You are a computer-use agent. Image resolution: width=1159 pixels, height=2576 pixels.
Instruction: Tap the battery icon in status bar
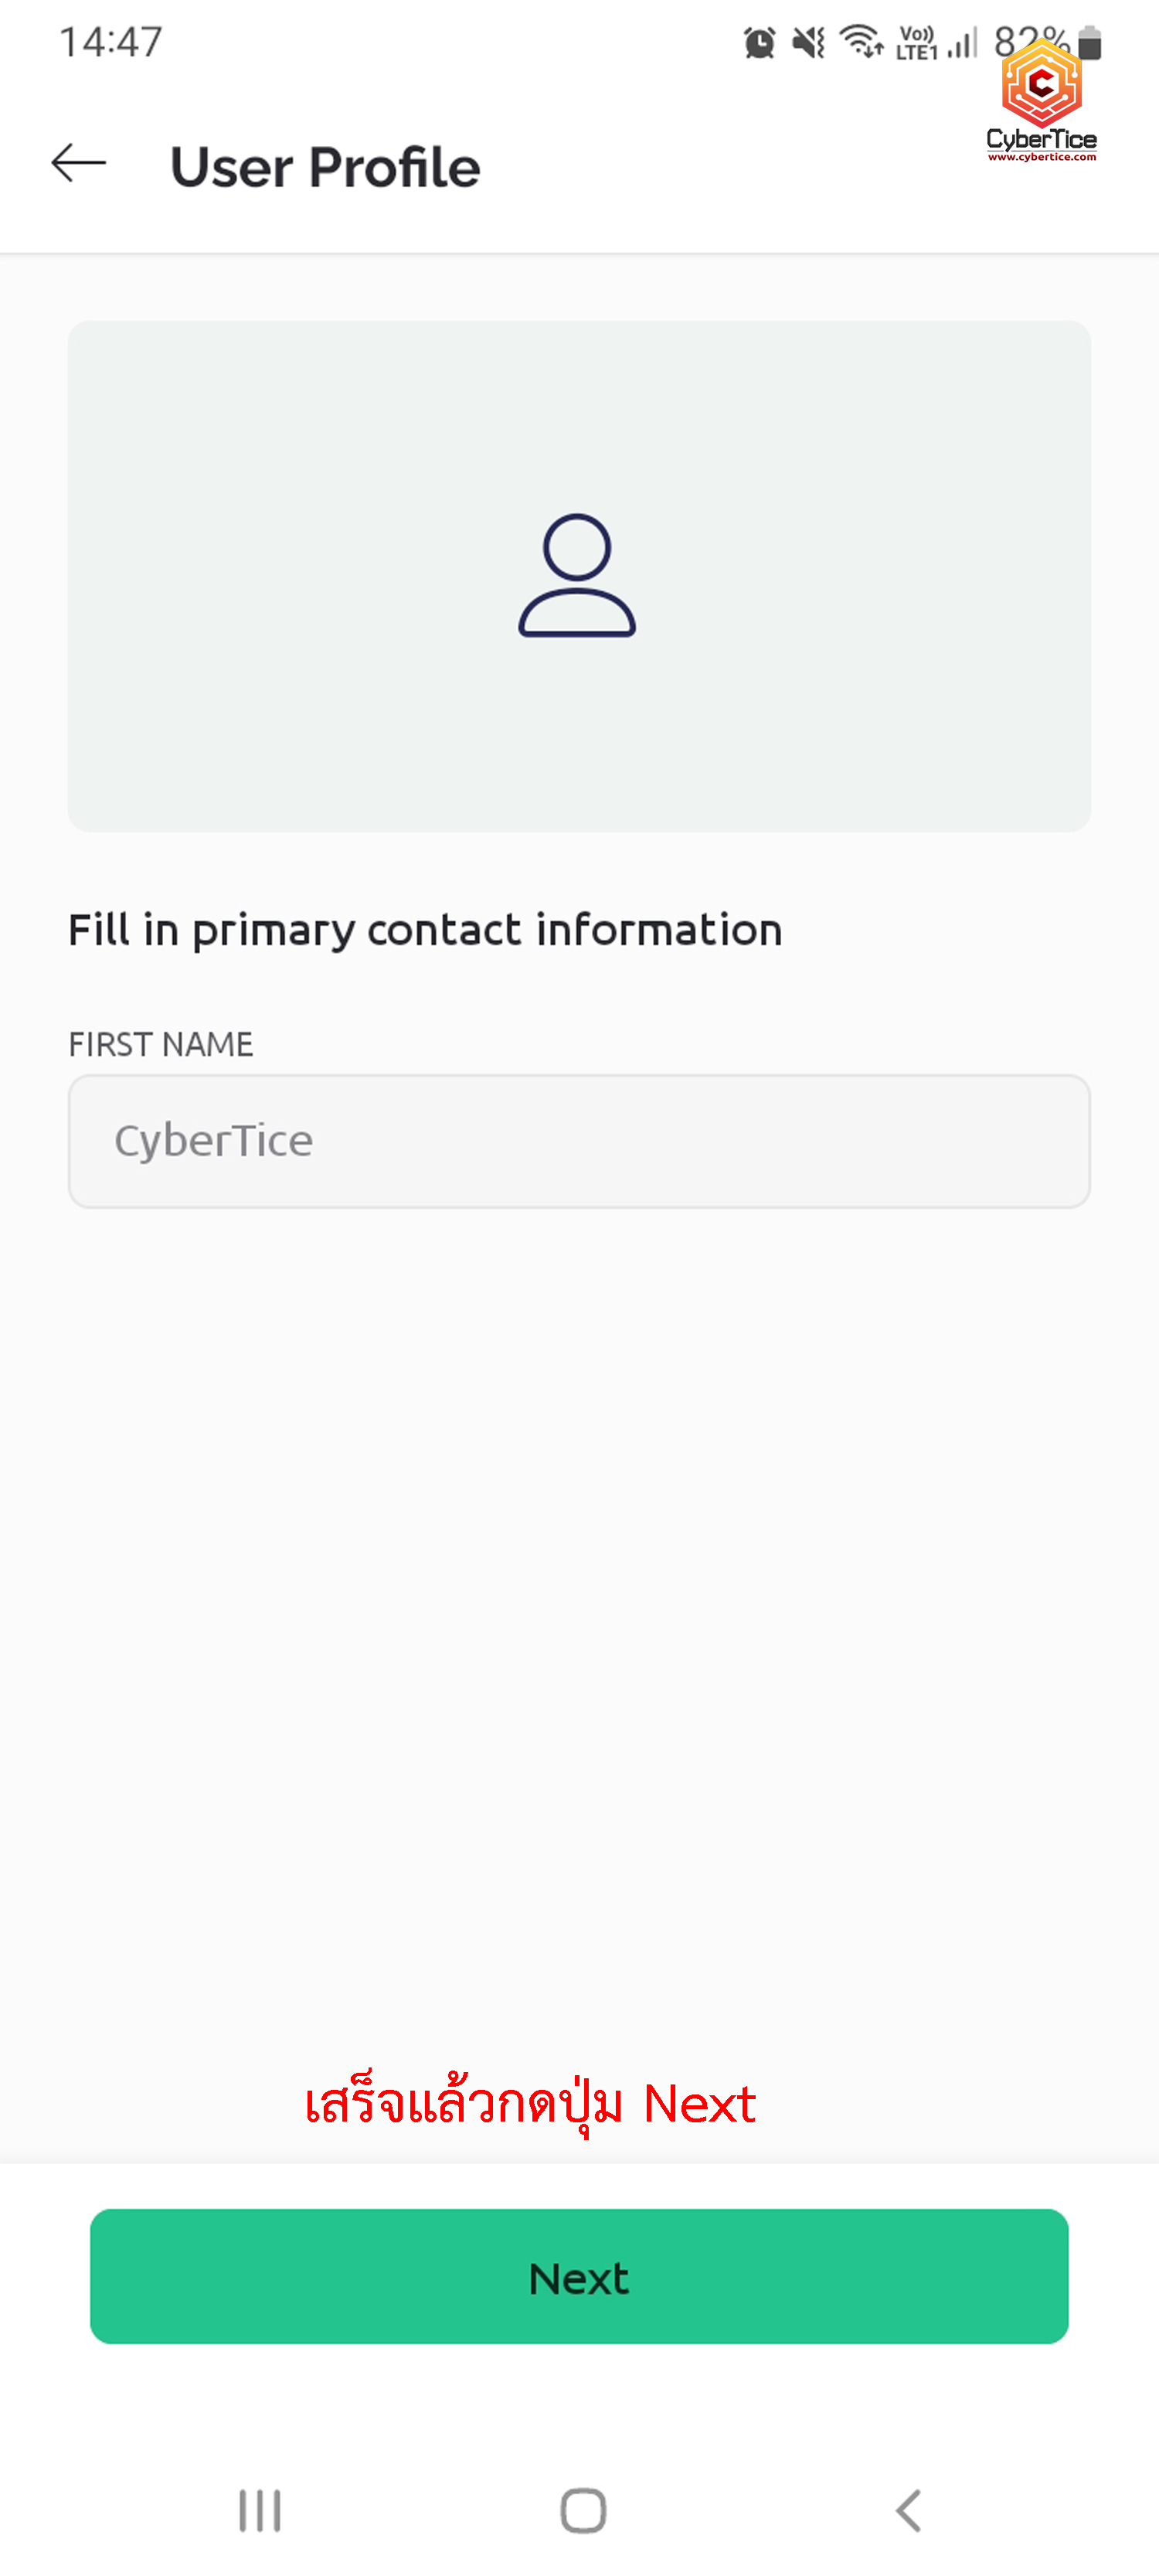click(x=1090, y=44)
